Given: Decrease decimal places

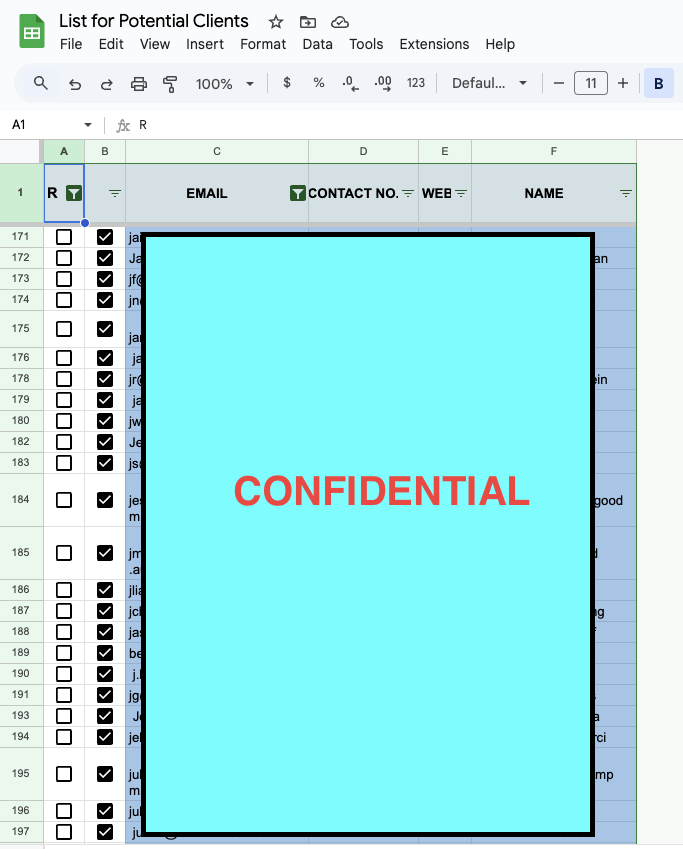Looking at the screenshot, I should (350, 83).
